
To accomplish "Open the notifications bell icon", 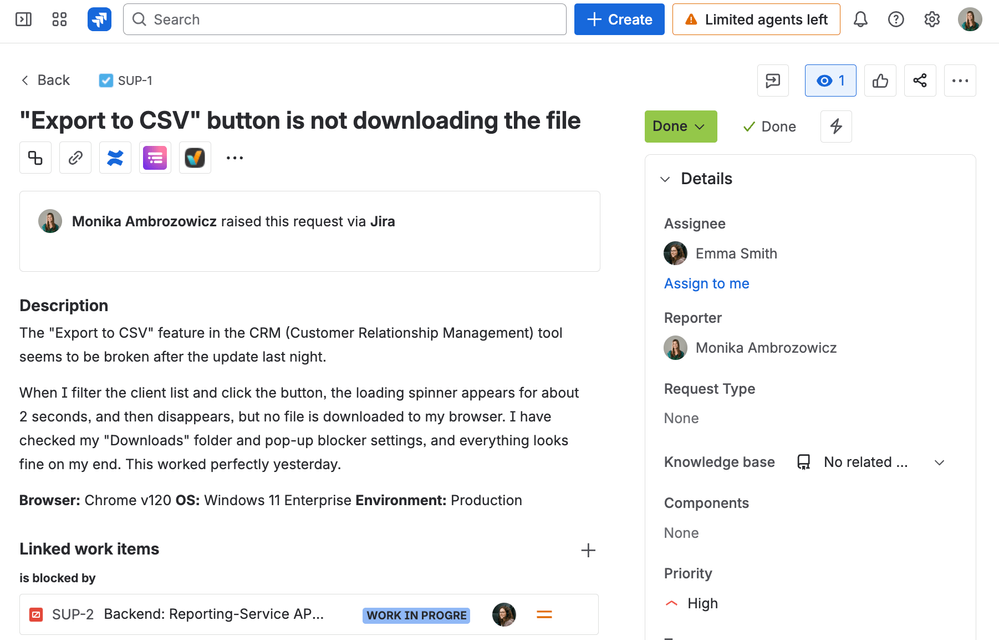I will (x=859, y=19).
